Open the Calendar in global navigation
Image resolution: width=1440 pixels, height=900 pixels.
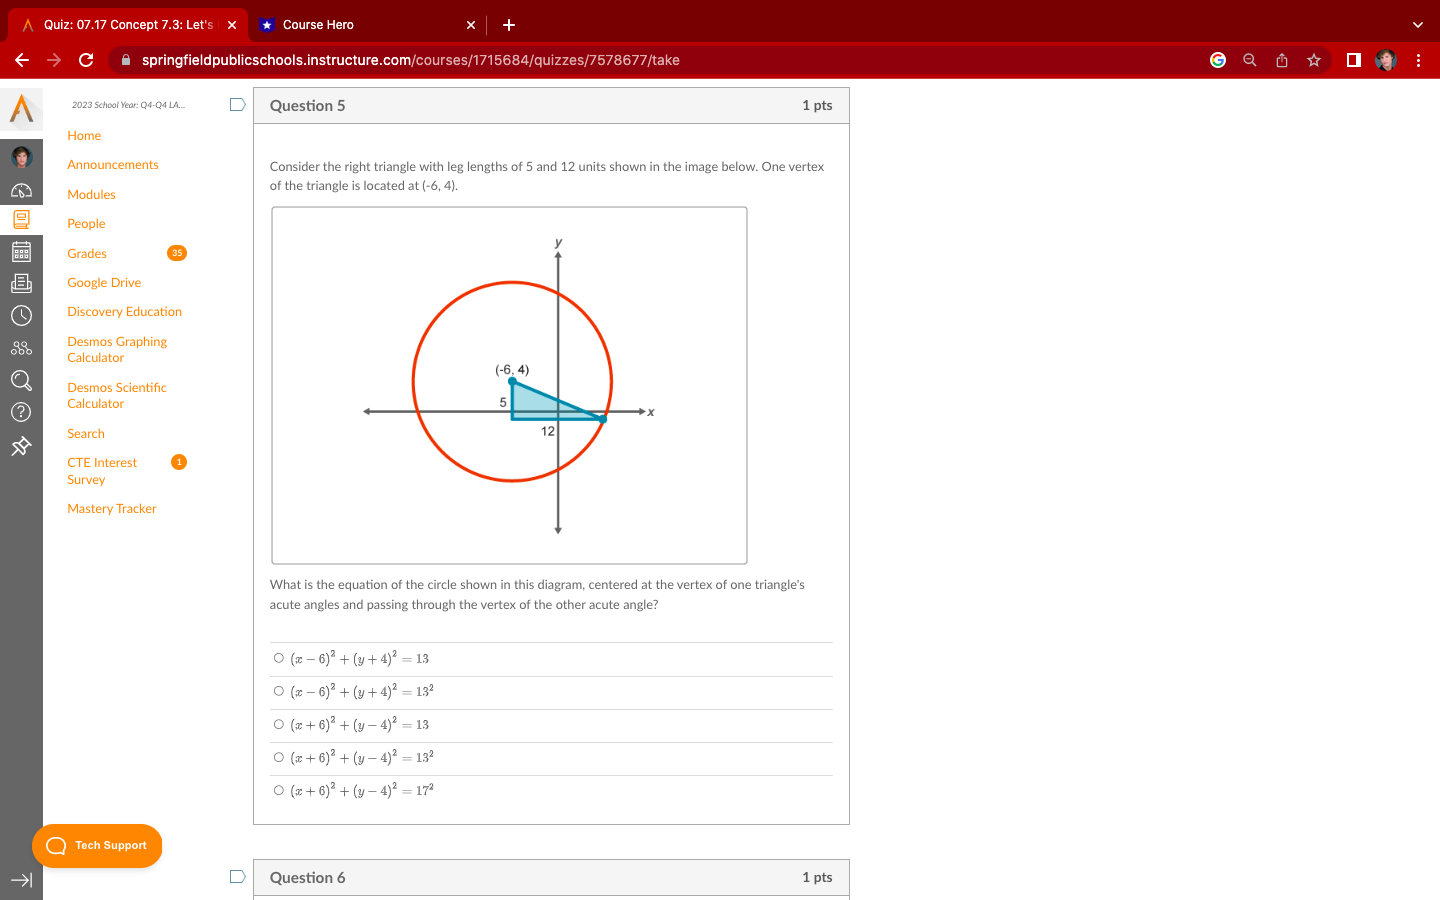tap(21, 252)
